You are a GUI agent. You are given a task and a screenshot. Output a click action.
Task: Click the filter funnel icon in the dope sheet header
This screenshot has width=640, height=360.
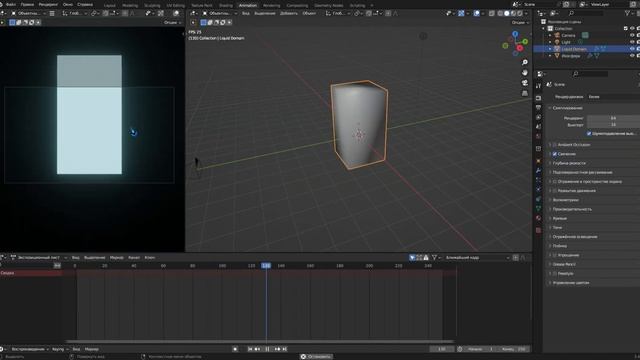pyautogui.click(x=435, y=258)
